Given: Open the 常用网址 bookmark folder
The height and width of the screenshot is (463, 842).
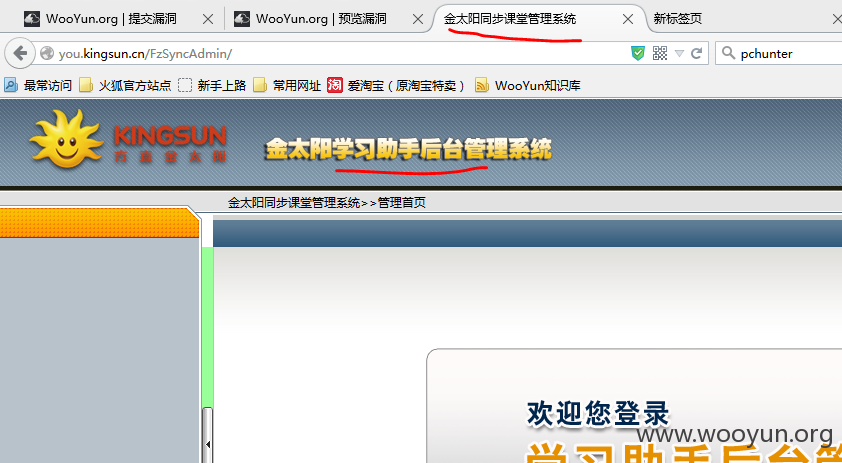Looking at the screenshot, I should 287,85.
